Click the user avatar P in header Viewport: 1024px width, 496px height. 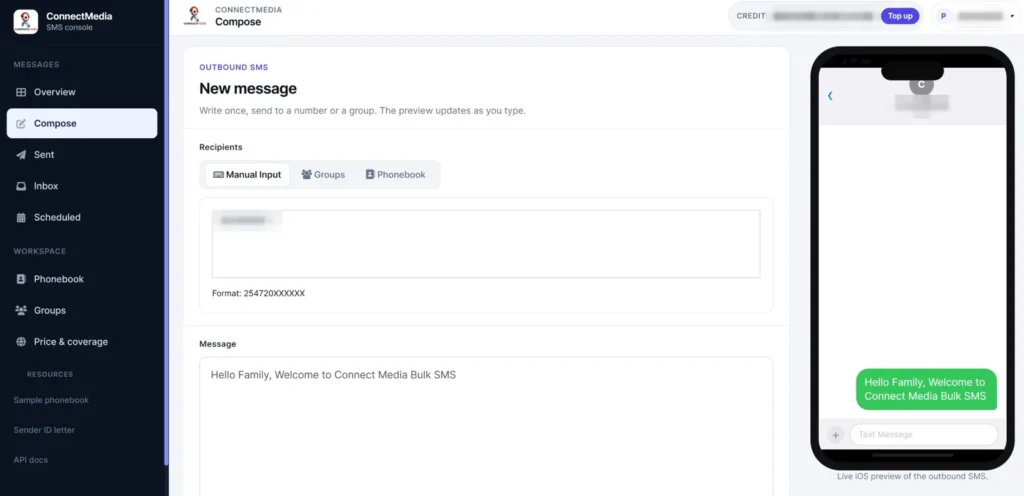[943, 16]
